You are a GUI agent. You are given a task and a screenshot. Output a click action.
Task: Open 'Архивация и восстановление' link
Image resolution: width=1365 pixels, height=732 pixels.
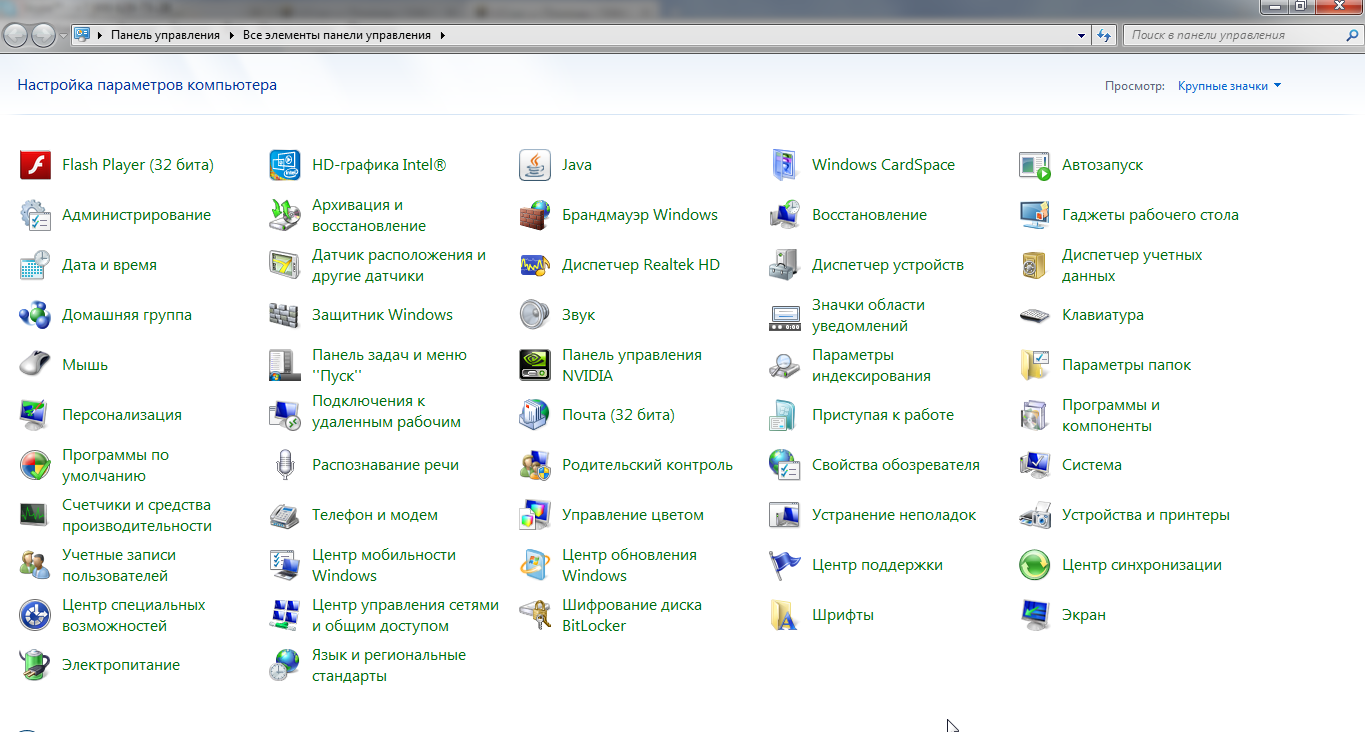(369, 215)
